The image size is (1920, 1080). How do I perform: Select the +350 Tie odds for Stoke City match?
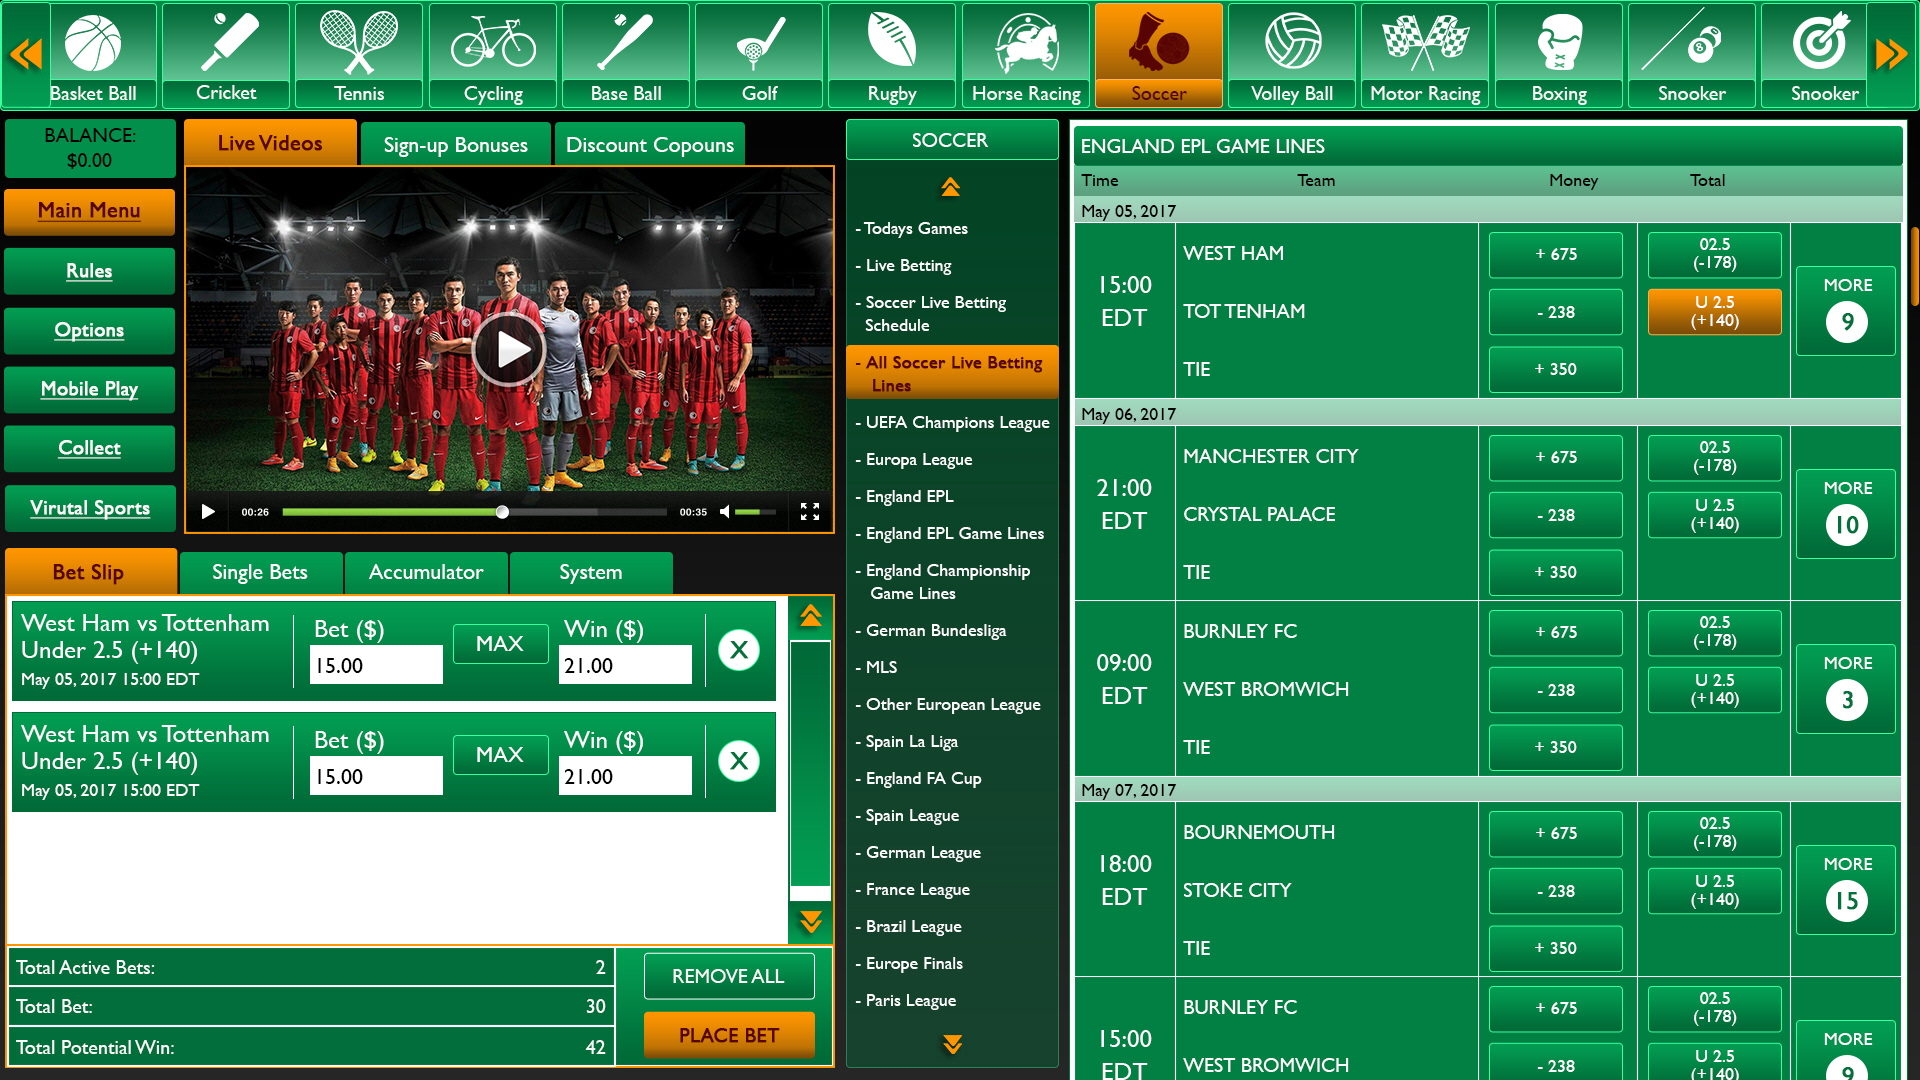(1555, 948)
